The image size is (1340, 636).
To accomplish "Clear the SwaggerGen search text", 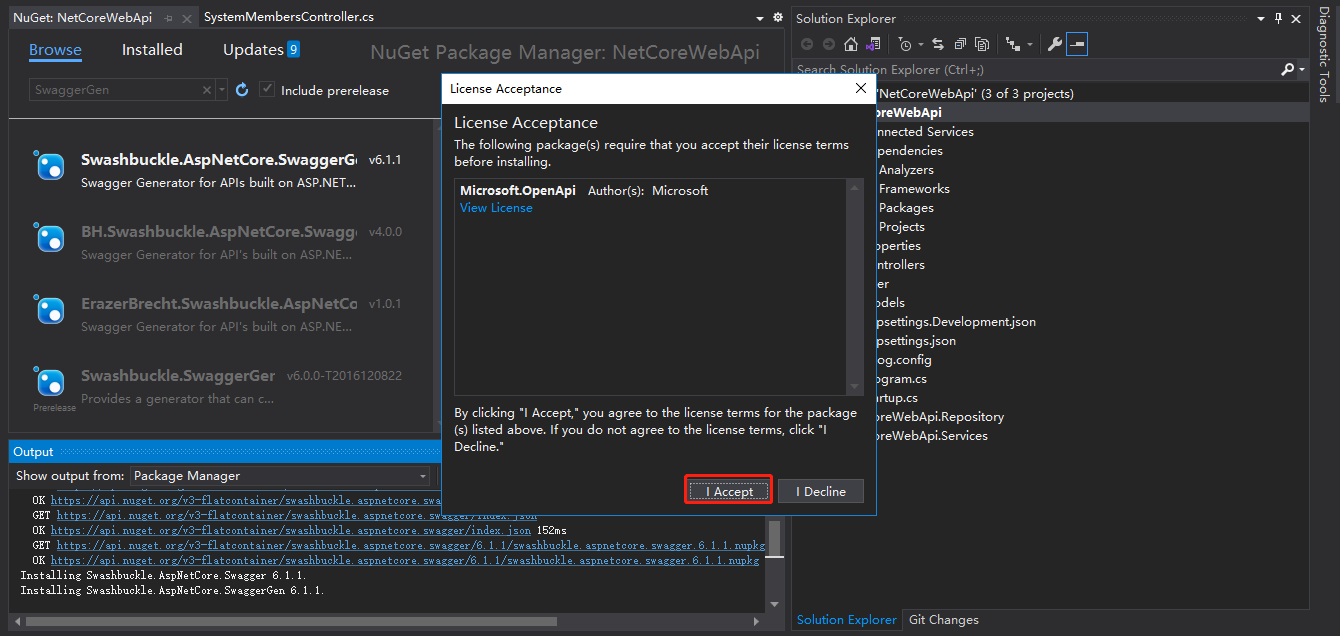I will pos(207,90).
